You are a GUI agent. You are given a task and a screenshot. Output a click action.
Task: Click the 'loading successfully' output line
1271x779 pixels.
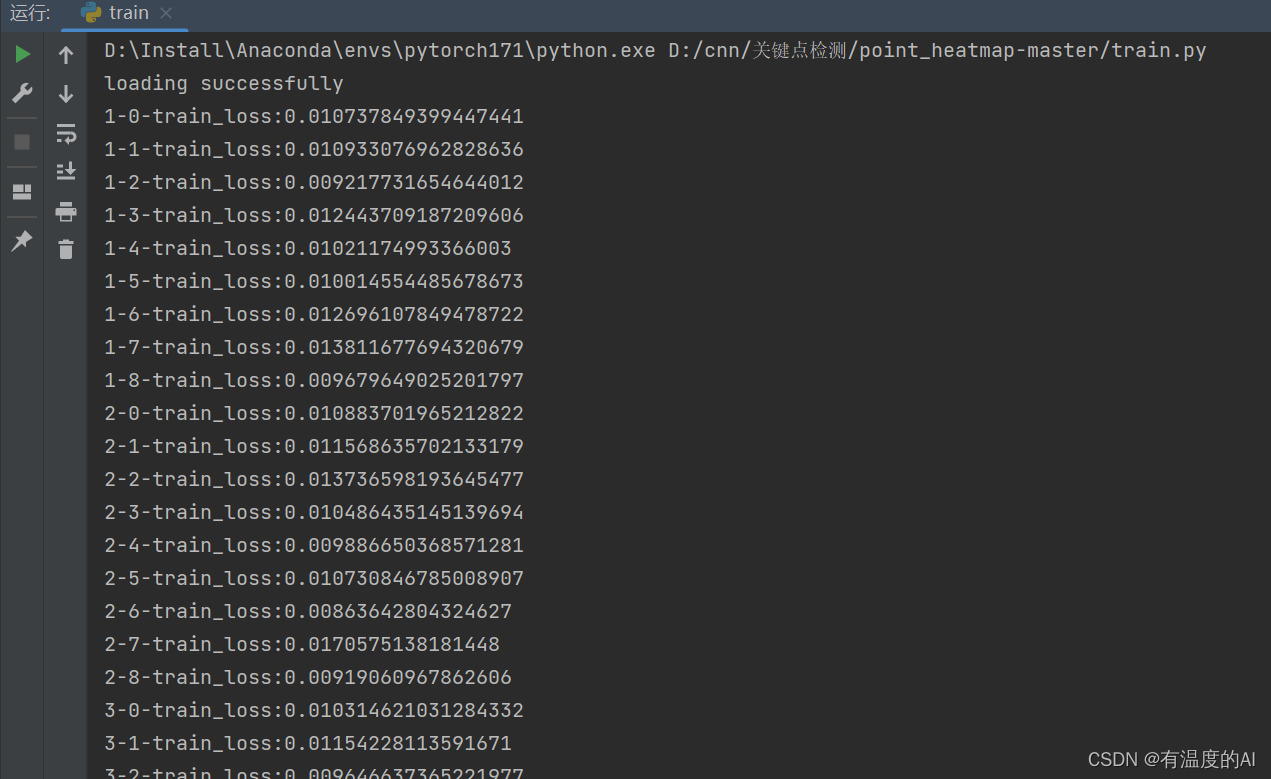[224, 84]
